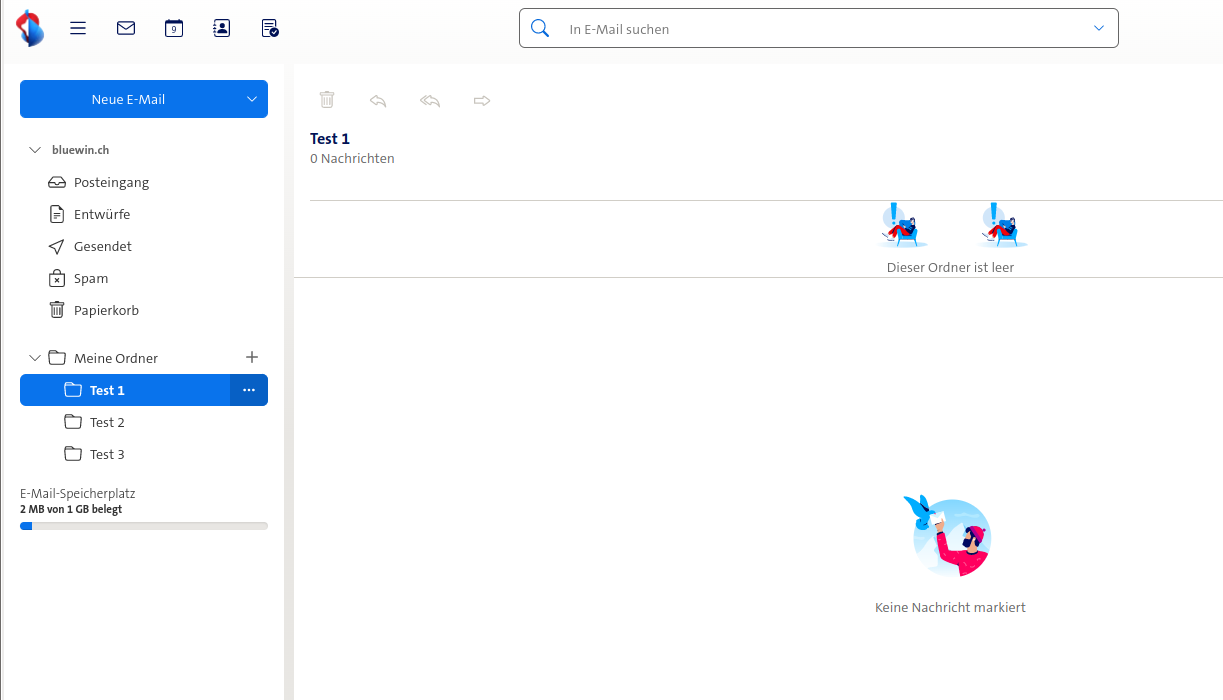
Task: Click the Spam box icon
Action: [x=57, y=278]
